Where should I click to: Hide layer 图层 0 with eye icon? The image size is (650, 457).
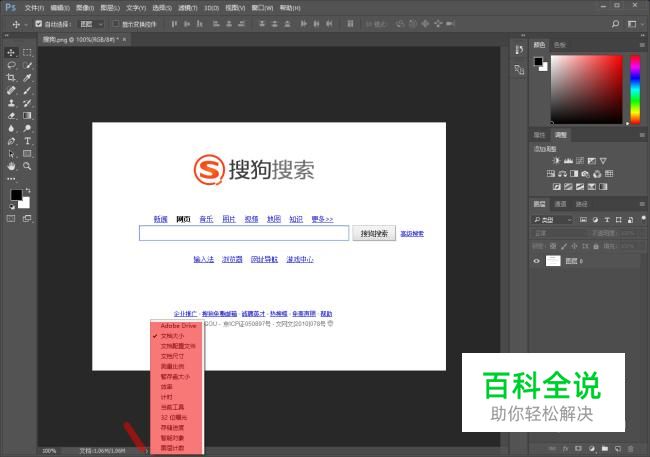click(537, 261)
